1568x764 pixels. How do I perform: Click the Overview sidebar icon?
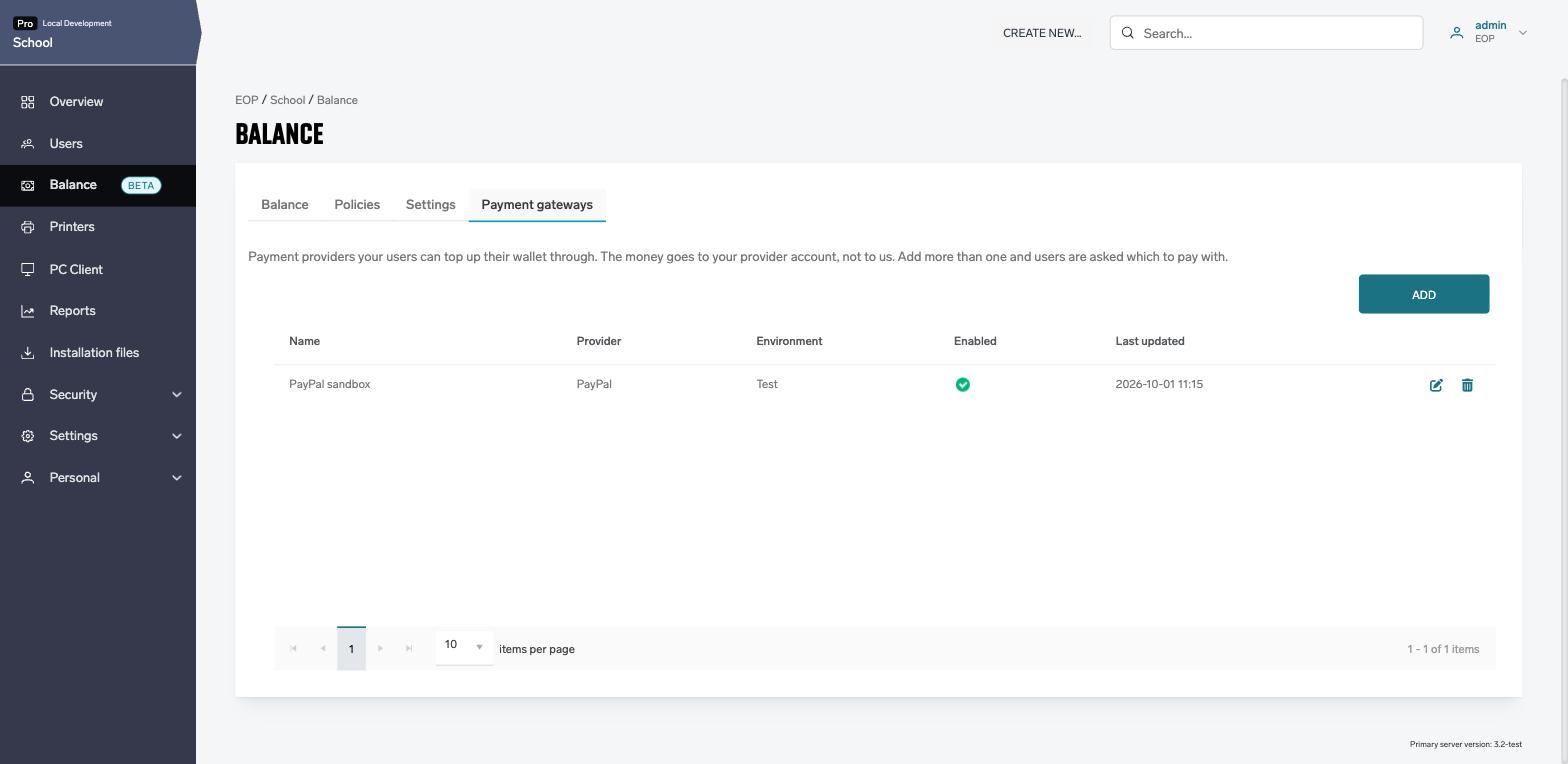[28, 102]
